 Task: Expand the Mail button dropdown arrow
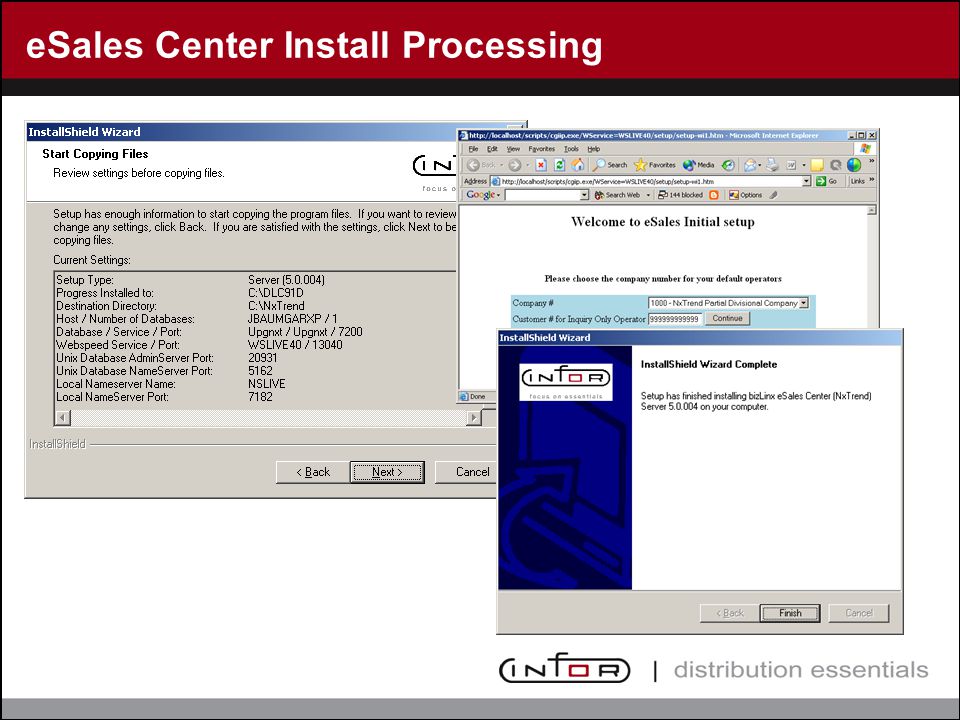pos(760,165)
